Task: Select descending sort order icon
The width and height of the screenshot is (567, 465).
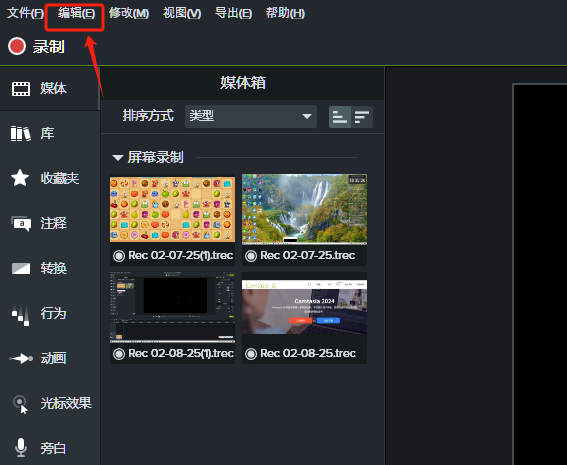Action: [362, 117]
